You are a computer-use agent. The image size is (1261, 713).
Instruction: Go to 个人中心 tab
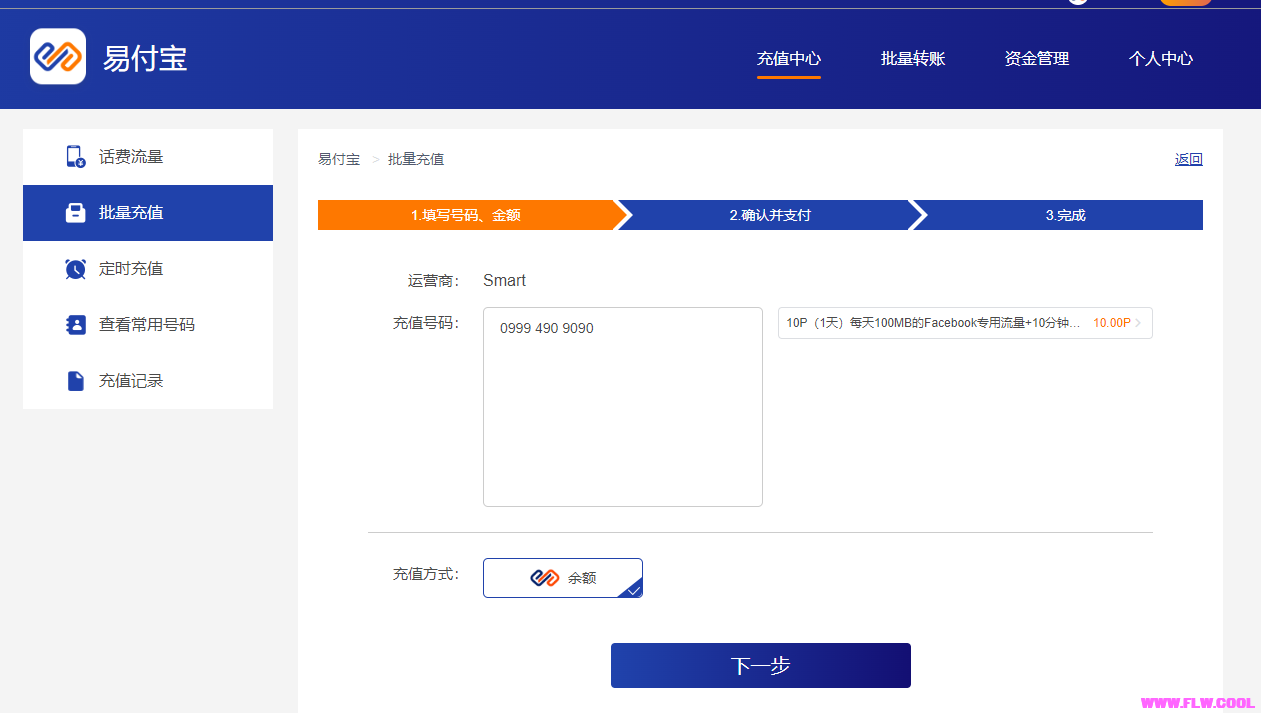point(1161,59)
